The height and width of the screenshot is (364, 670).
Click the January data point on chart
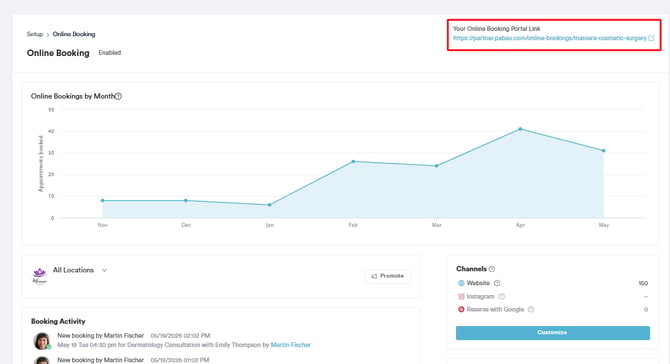(x=269, y=205)
